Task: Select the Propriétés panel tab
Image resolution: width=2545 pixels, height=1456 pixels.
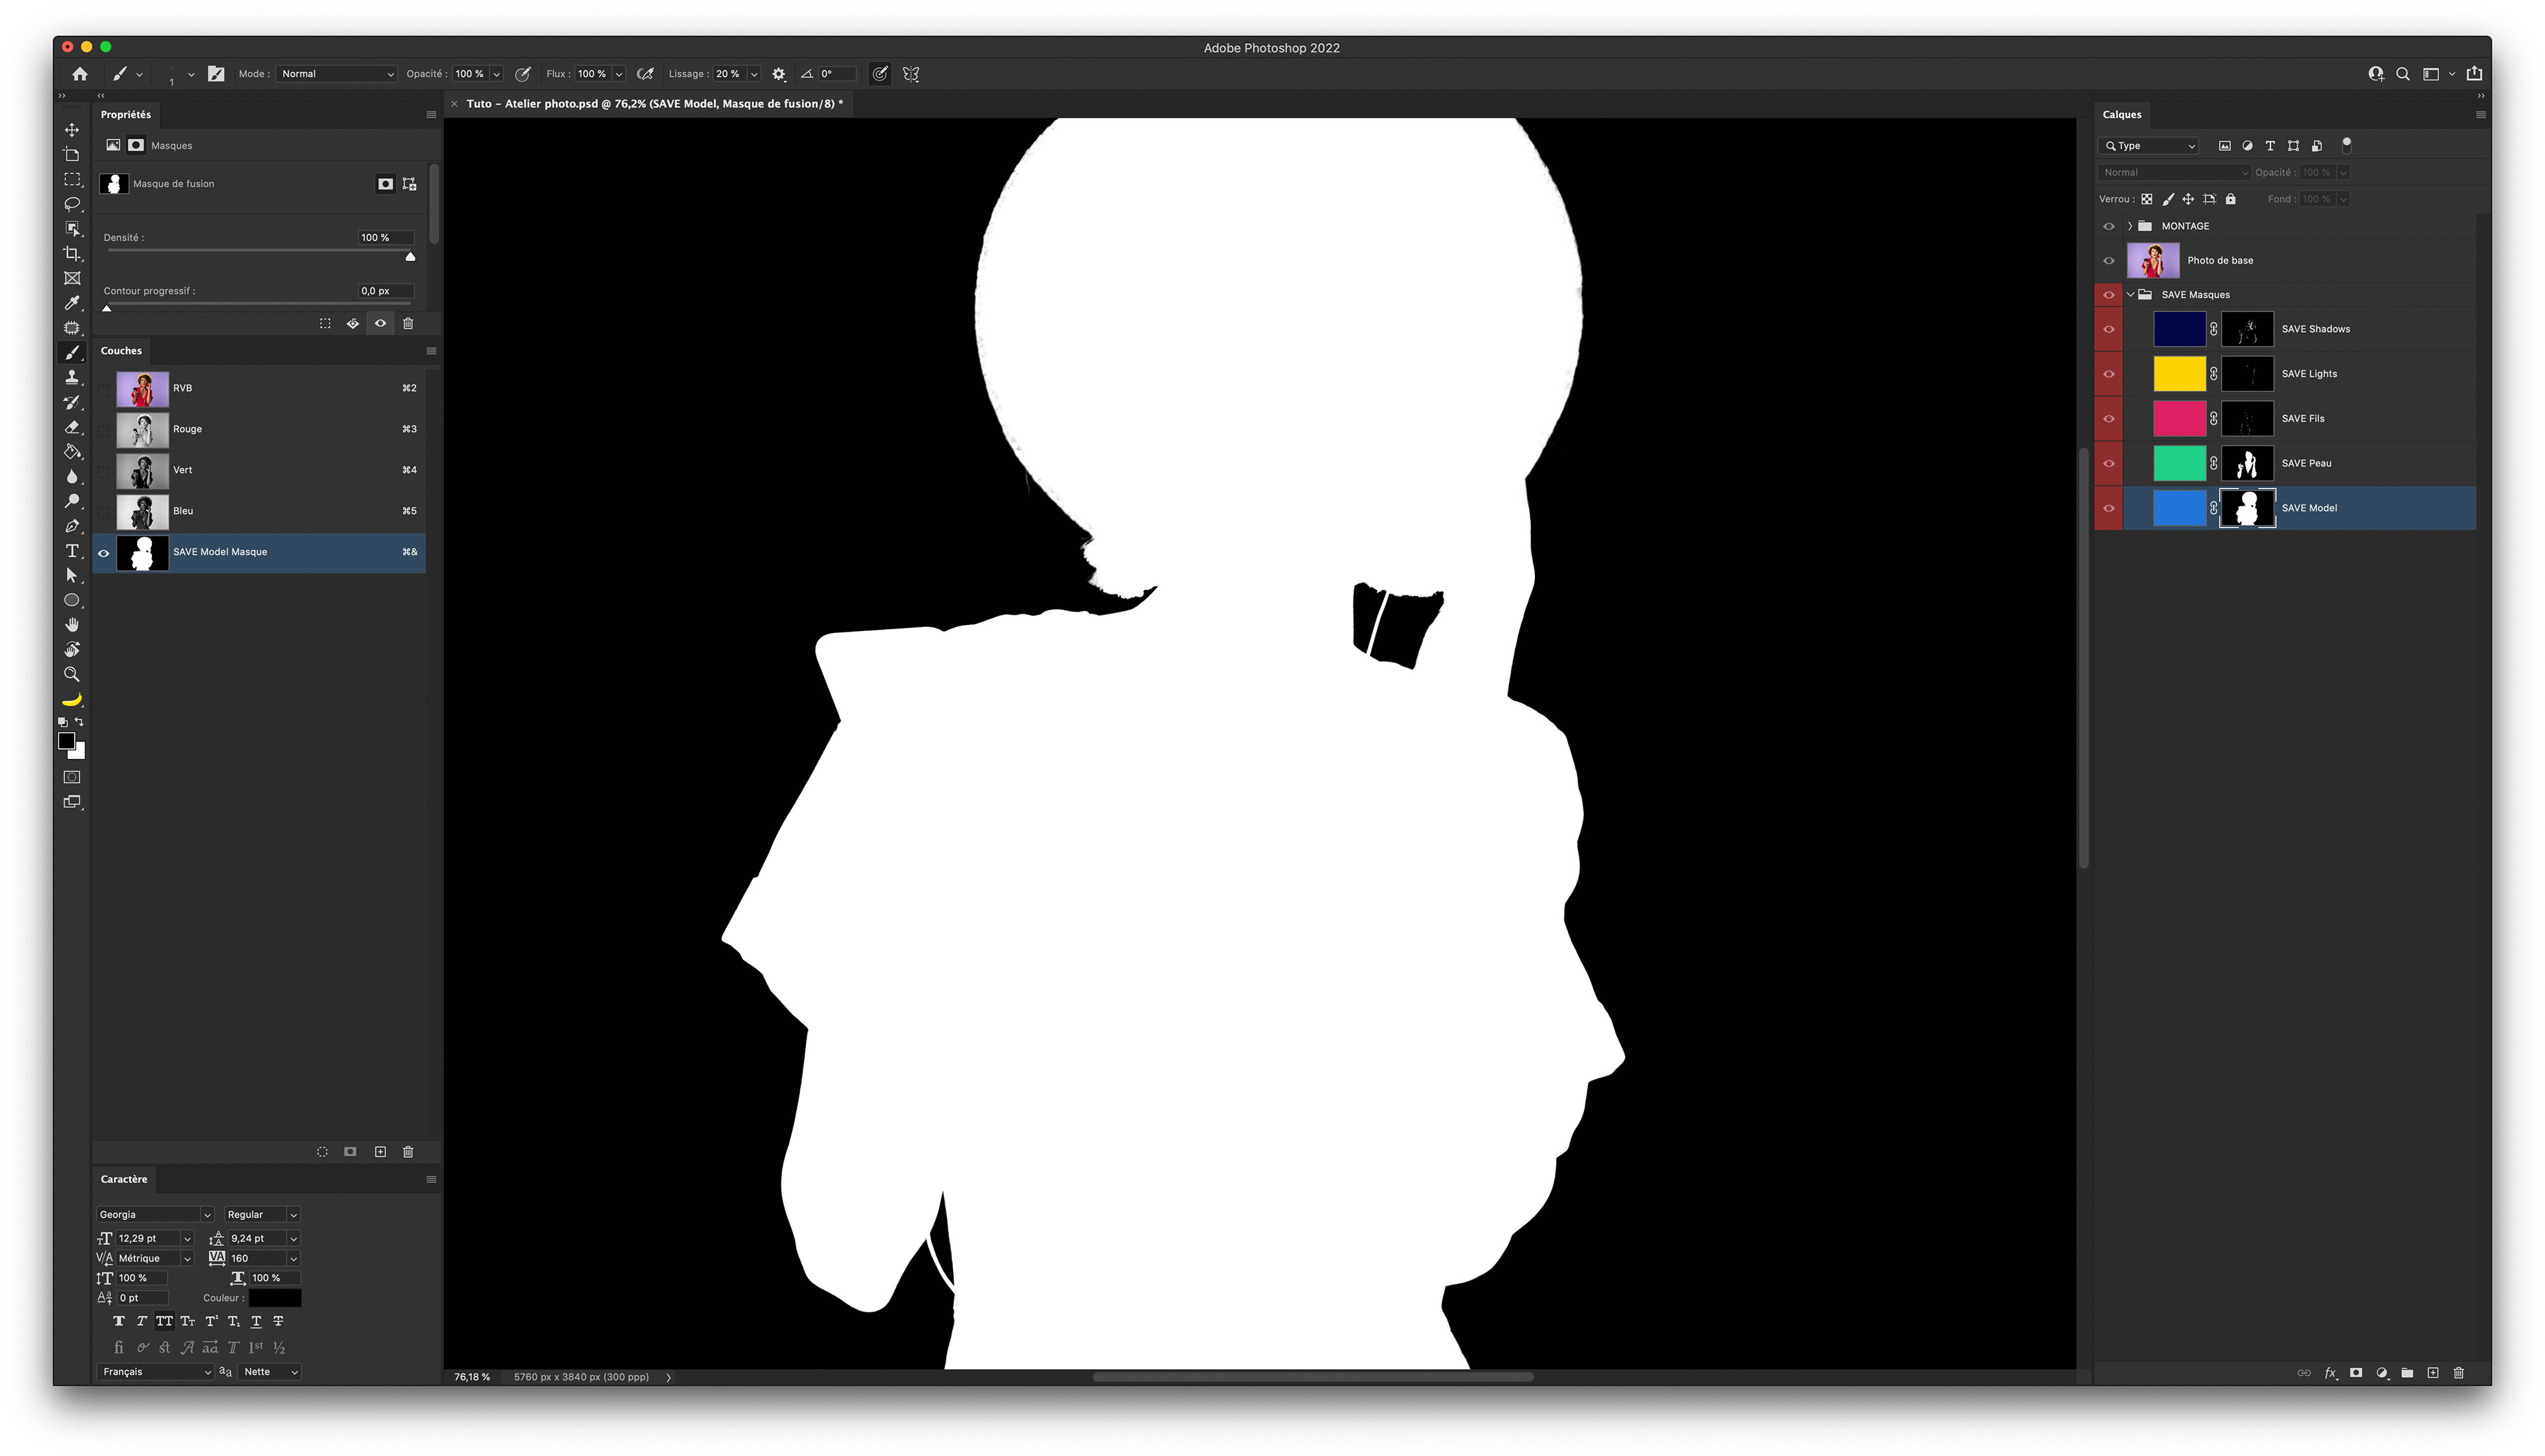Action: pos(126,115)
